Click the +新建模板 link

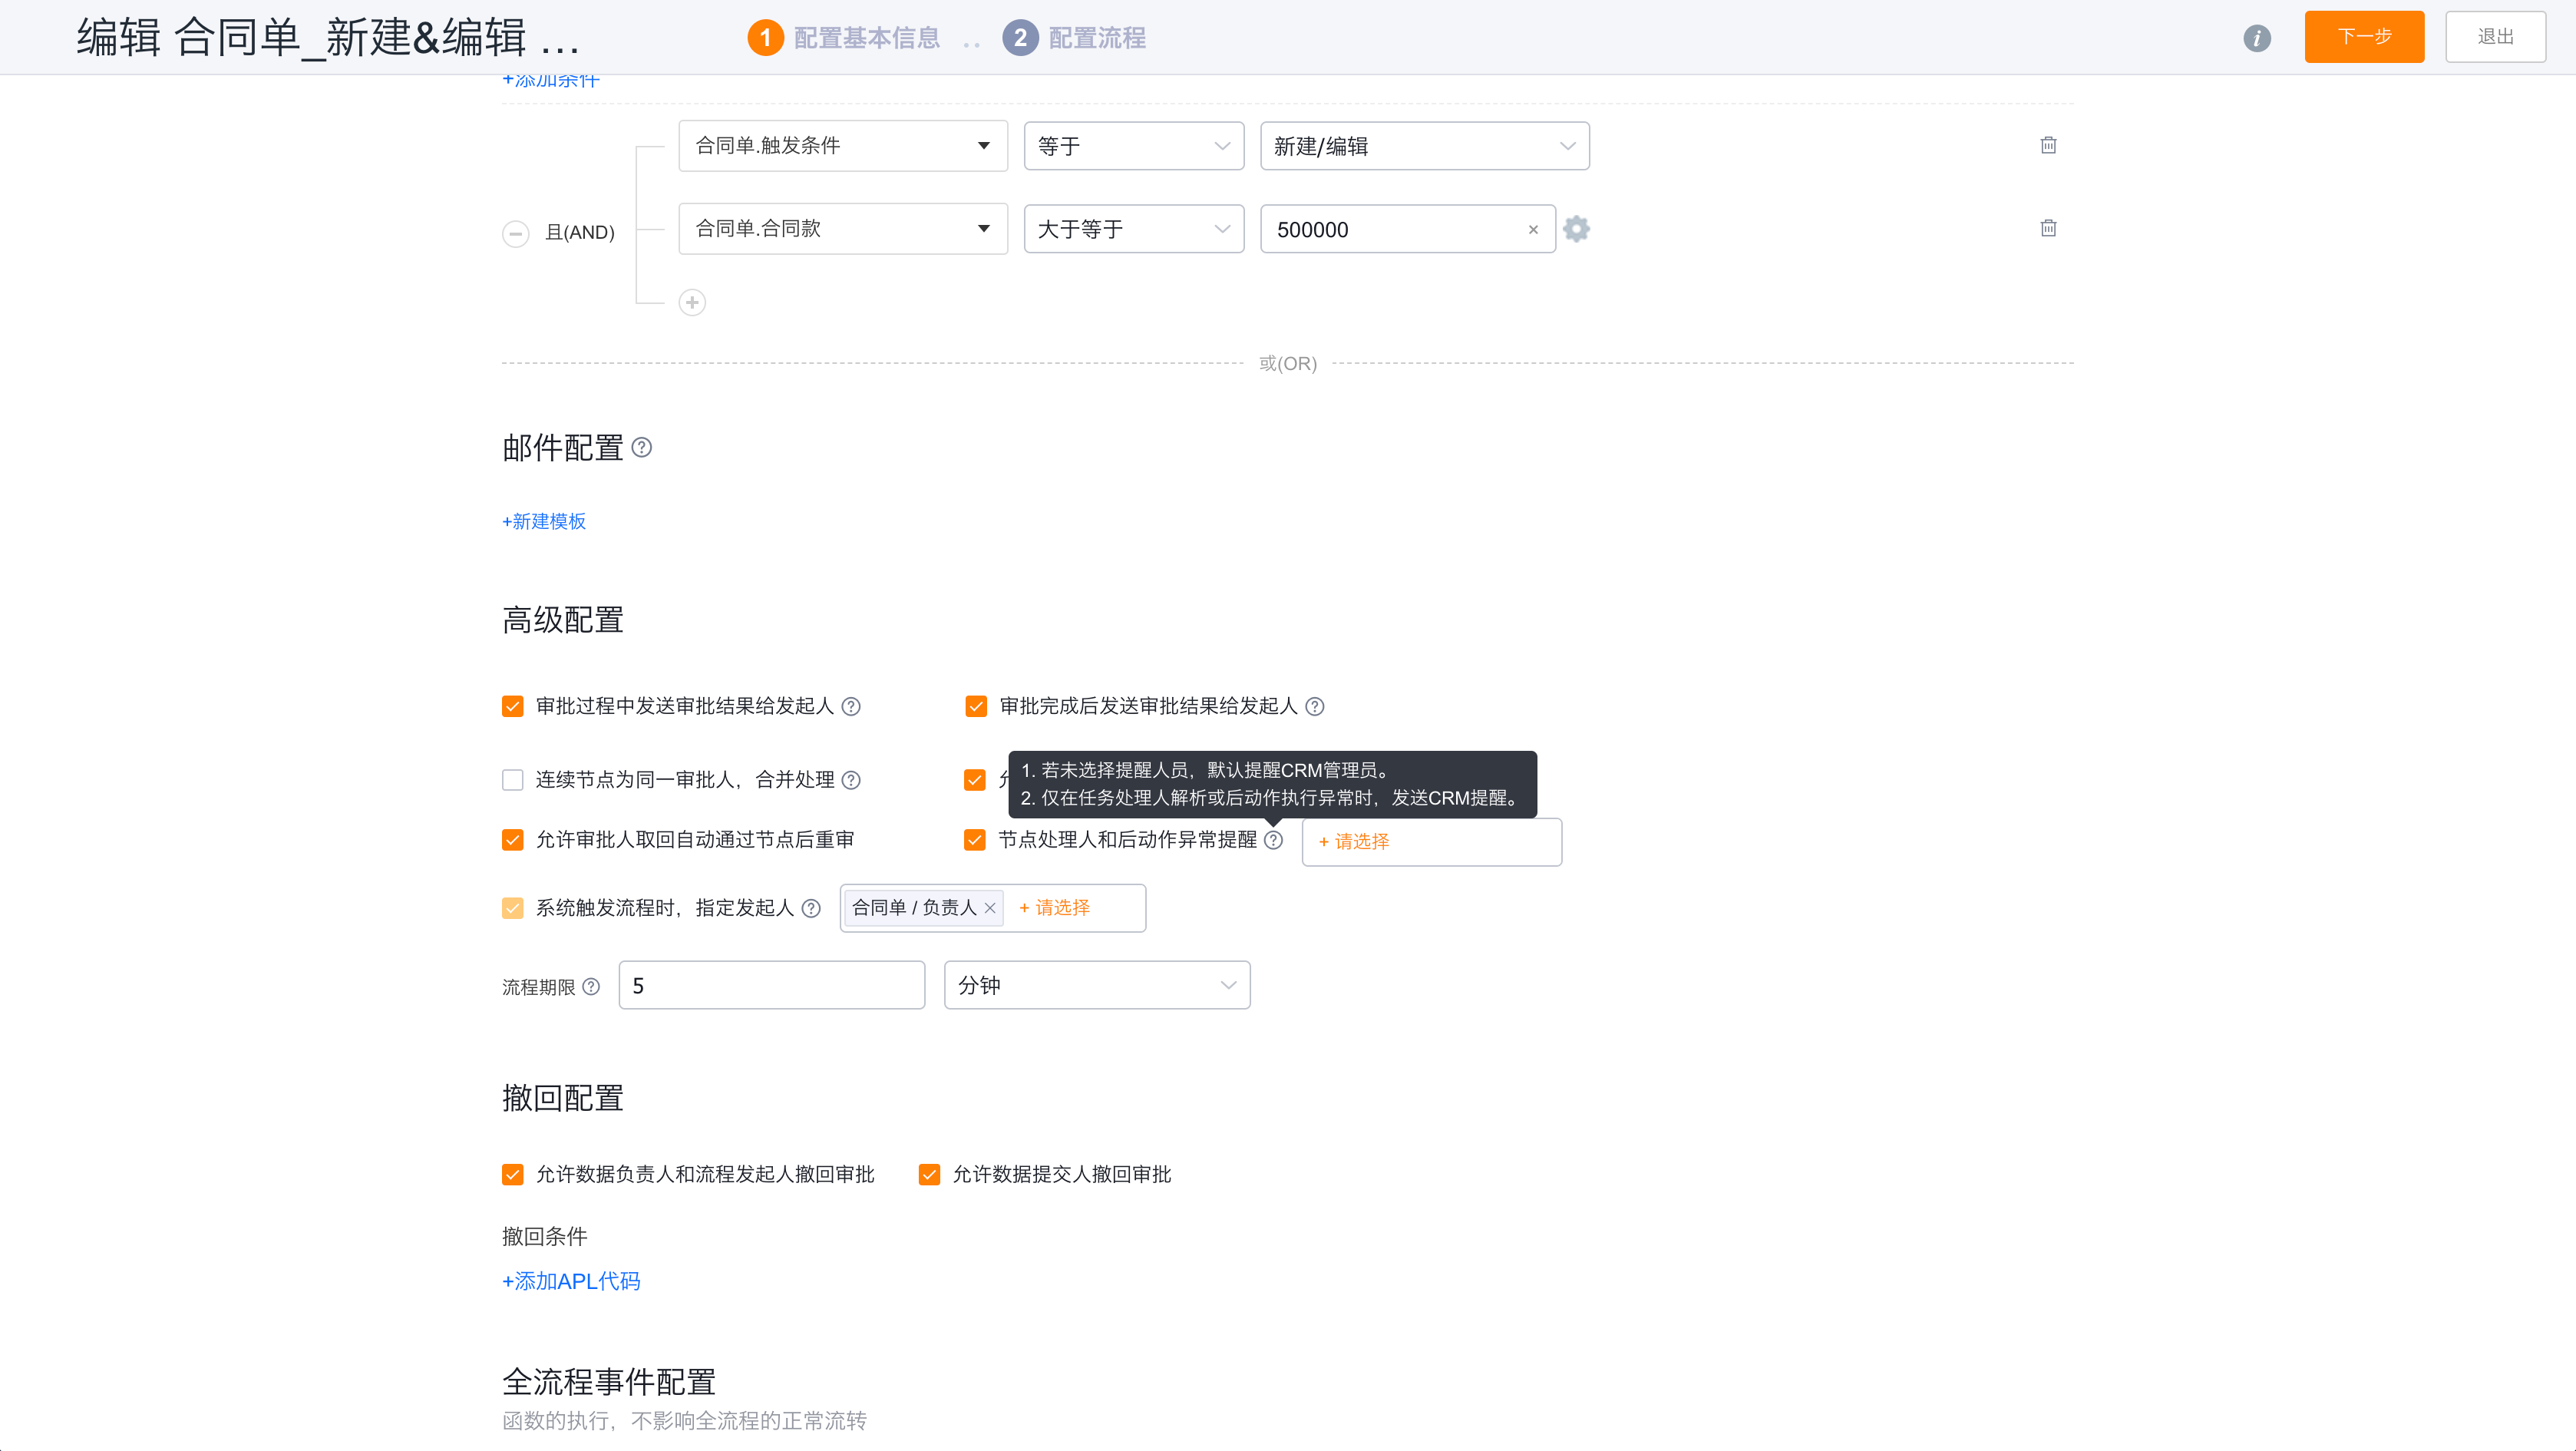tap(544, 521)
